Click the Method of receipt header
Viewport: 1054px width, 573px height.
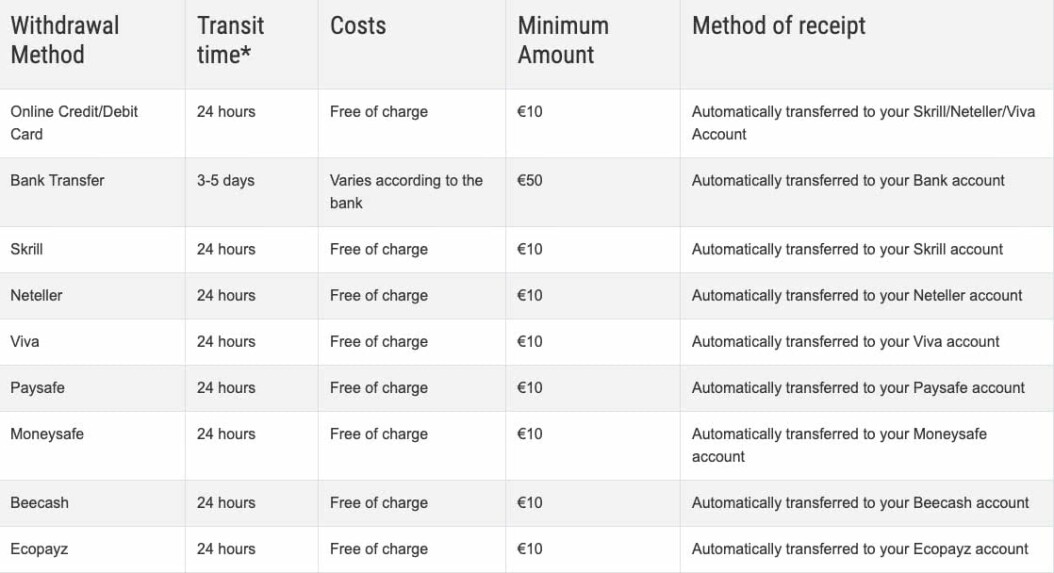tap(779, 27)
